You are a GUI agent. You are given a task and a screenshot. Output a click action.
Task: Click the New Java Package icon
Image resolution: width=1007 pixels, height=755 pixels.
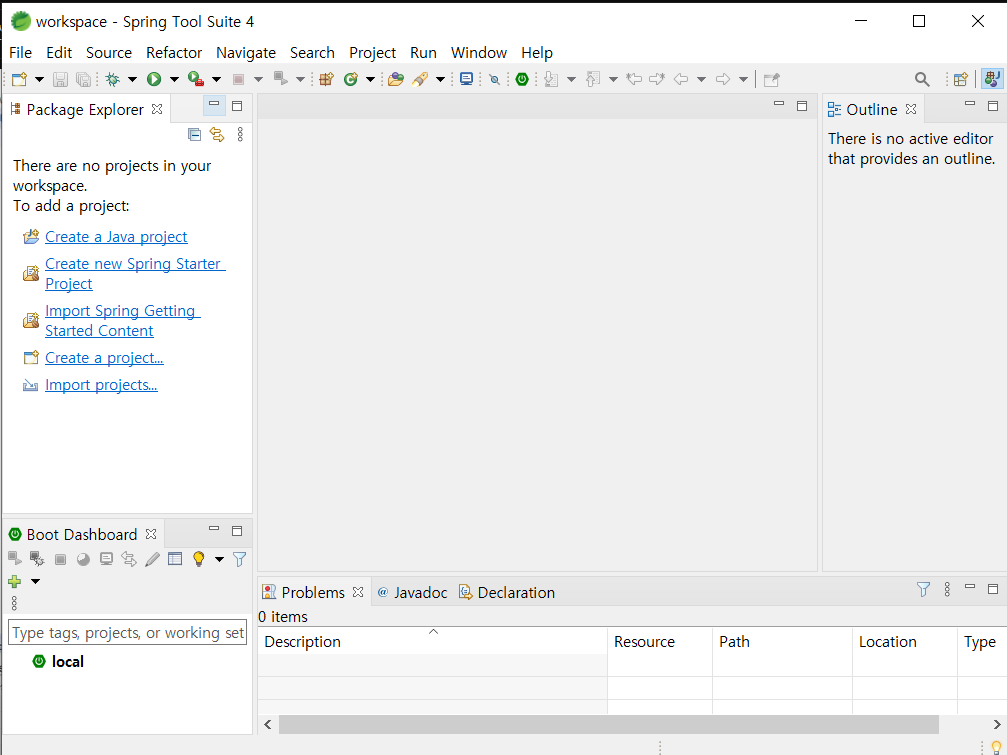click(327, 79)
